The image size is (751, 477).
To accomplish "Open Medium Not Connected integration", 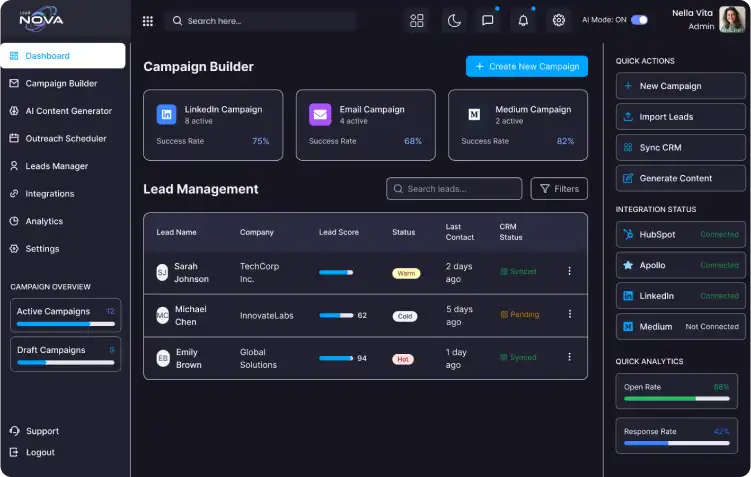I will pyautogui.click(x=681, y=327).
